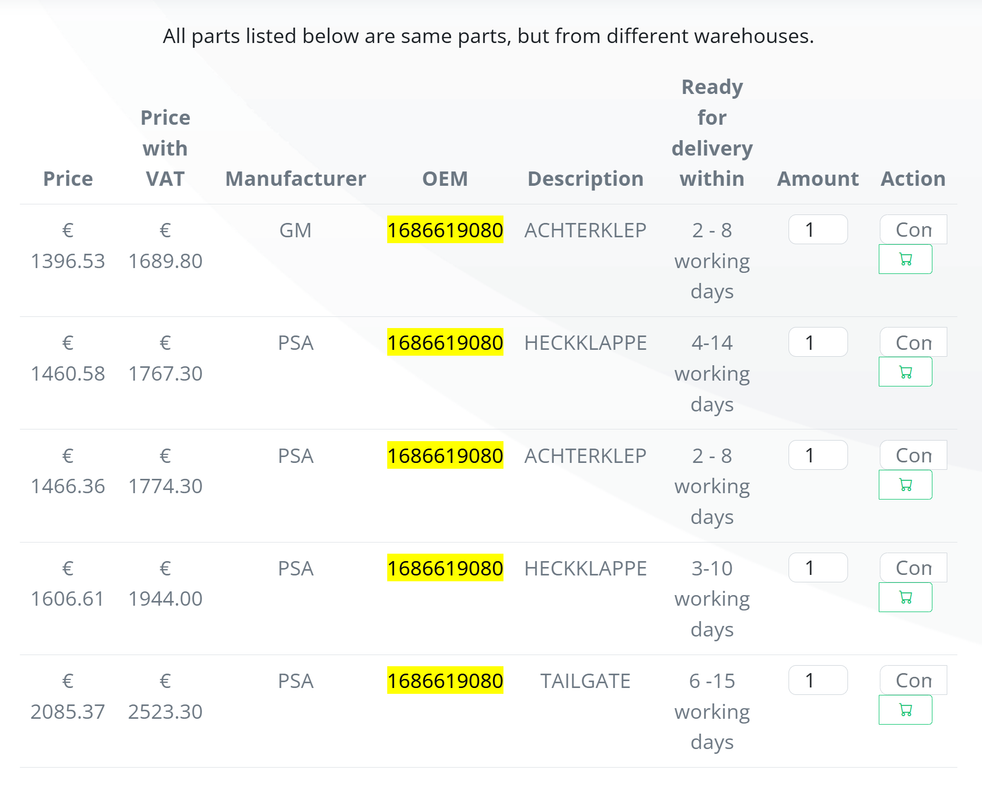Select OEM number in the €1460.58 row

point(445,343)
